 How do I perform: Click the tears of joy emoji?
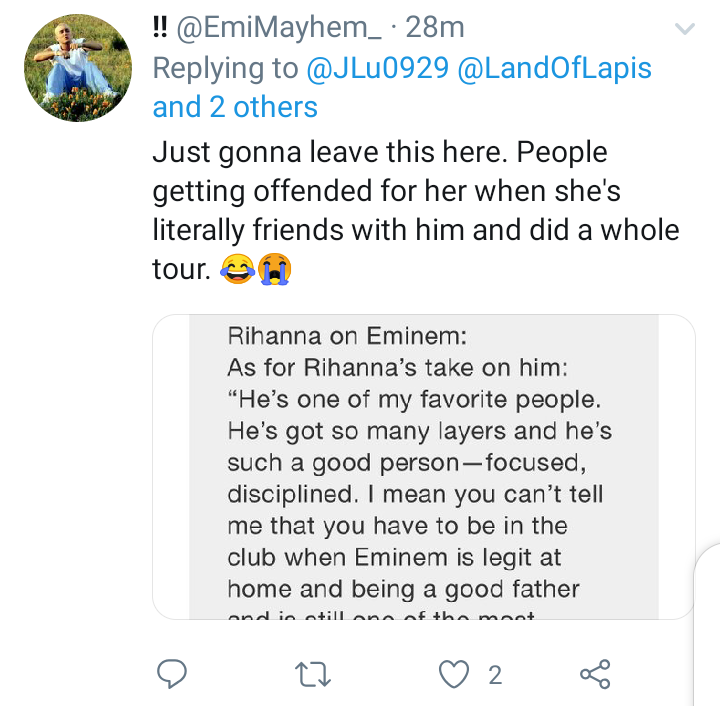(237, 269)
